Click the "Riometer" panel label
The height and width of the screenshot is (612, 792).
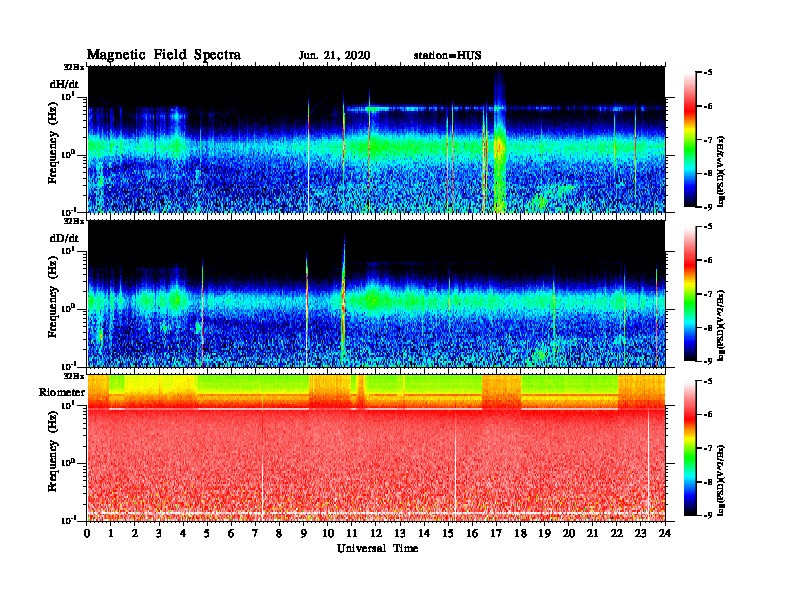pos(62,392)
